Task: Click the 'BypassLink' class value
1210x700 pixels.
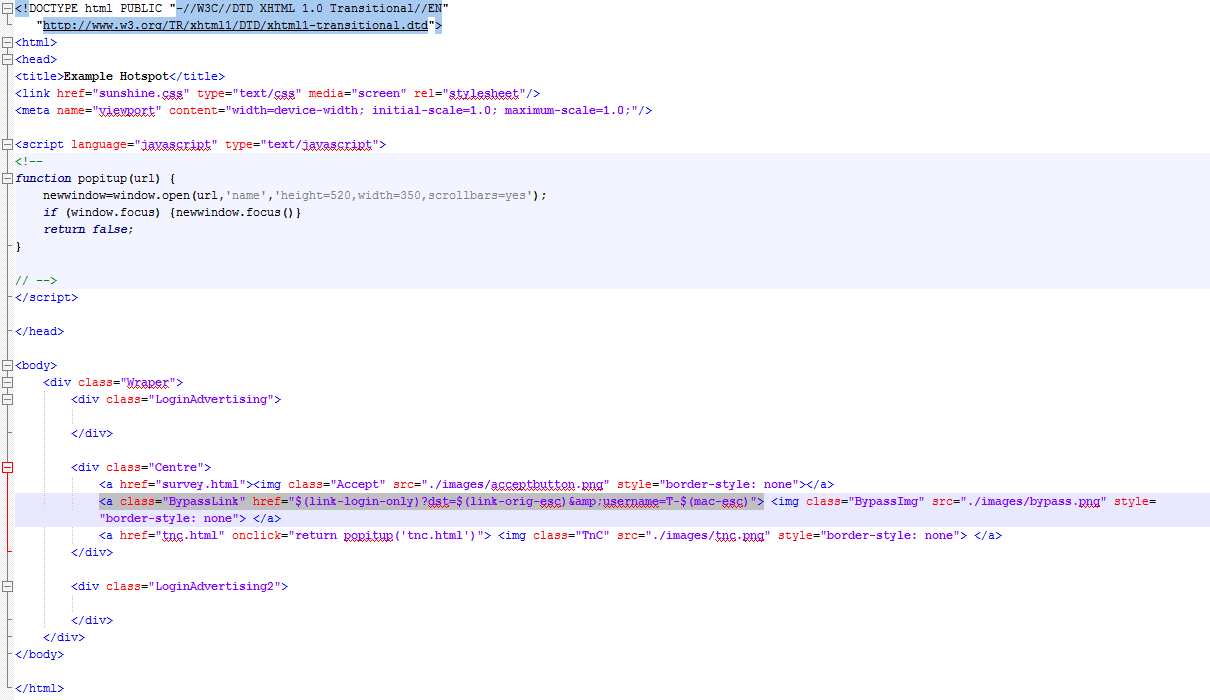Action: point(204,501)
